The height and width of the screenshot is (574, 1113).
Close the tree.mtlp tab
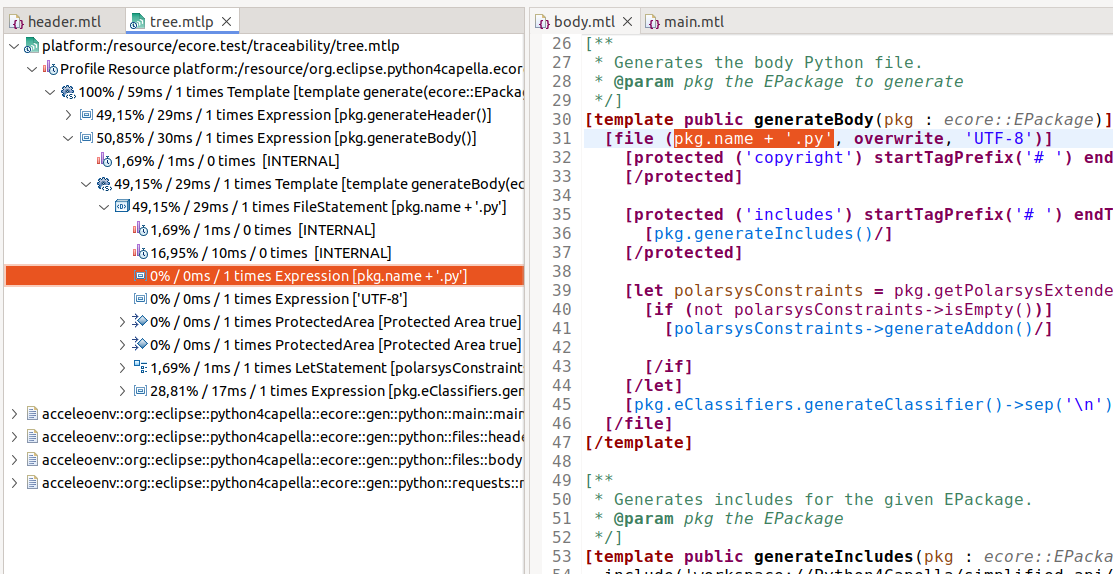coord(226,22)
